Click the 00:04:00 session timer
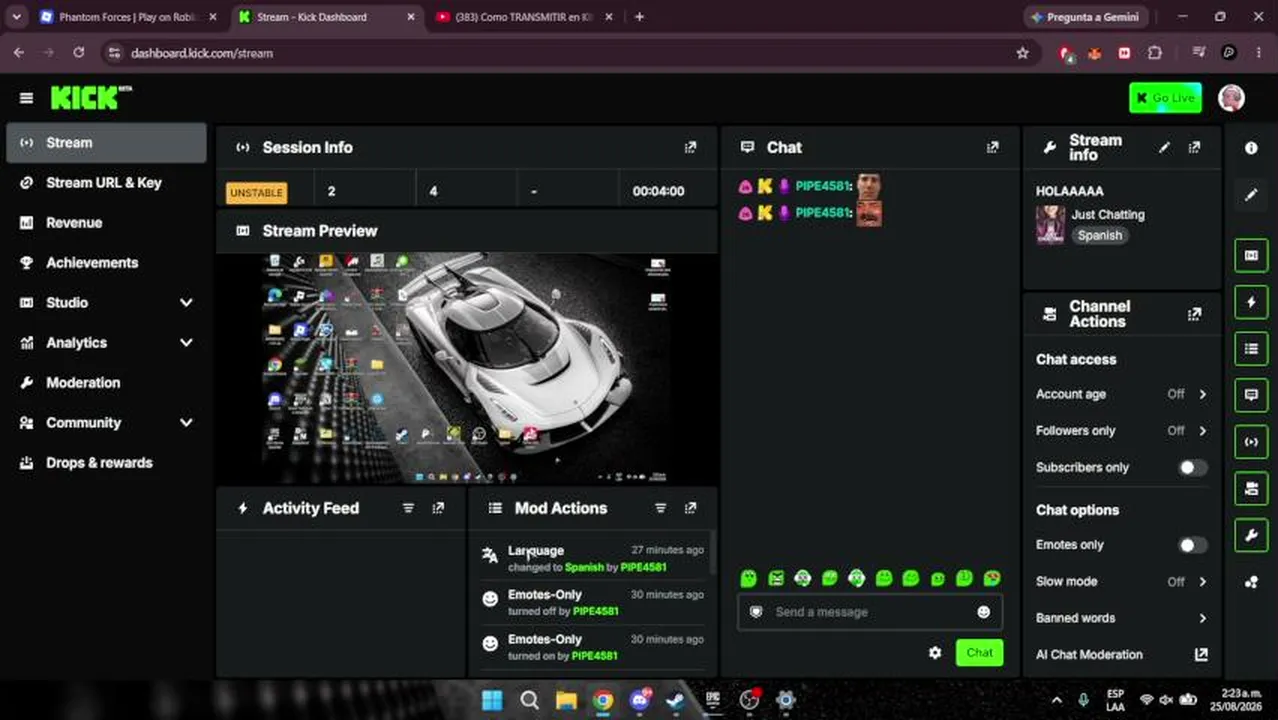Viewport: 1278px width, 720px height. click(658, 191)
